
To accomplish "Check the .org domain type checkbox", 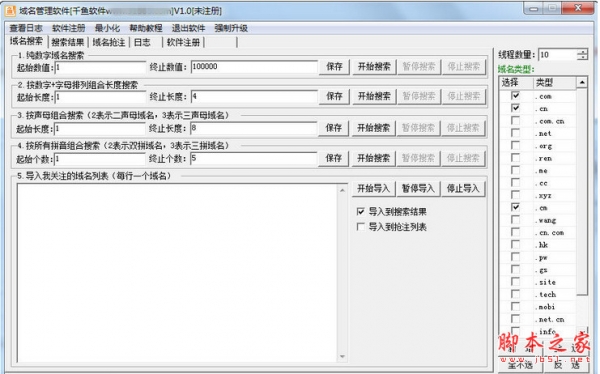I will 515,145.
